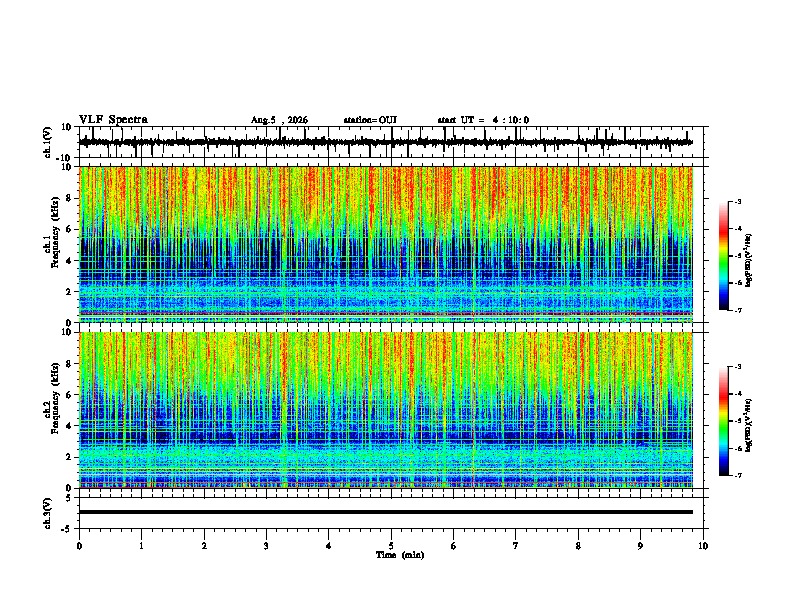Click the ch.1 voltage waveform trace
Viewport: 792px width, 612px height.
386,142
